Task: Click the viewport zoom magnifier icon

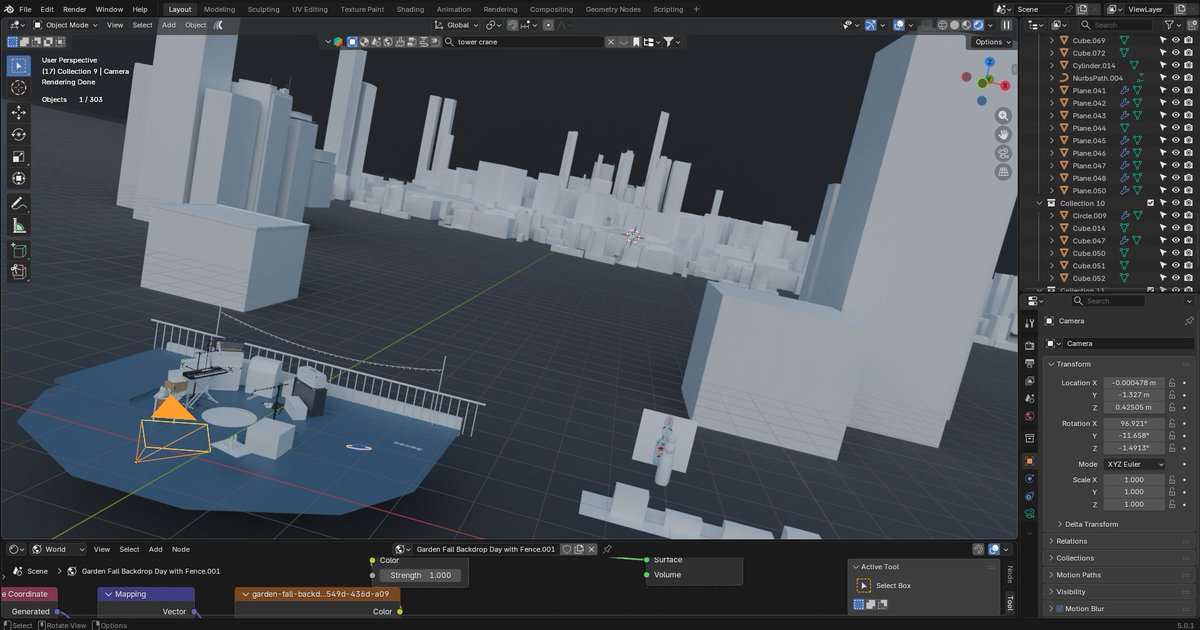Action: [x=1003, y=115]
